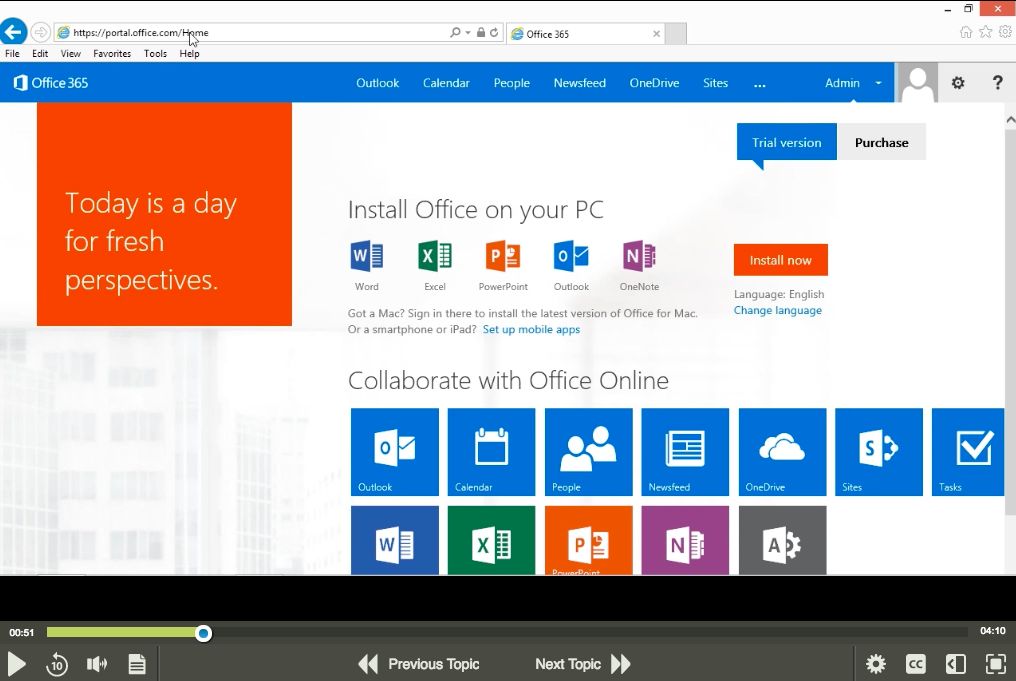Open the File menu
The image size is (1016, 681).
coord(12,54)
